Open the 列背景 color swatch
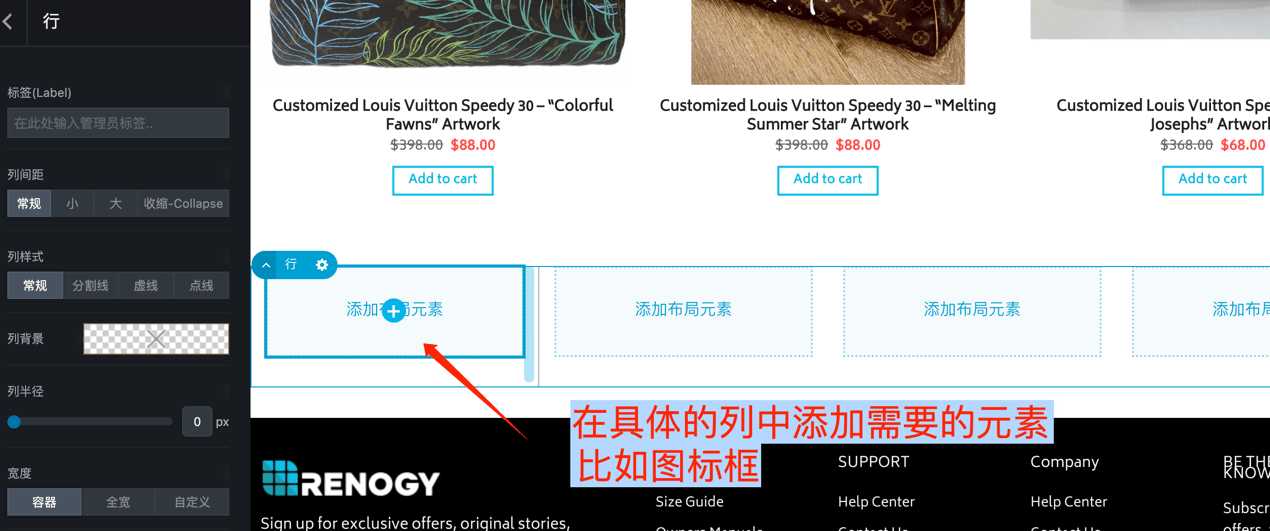1270x531 pixels. (x=156, y=339)
